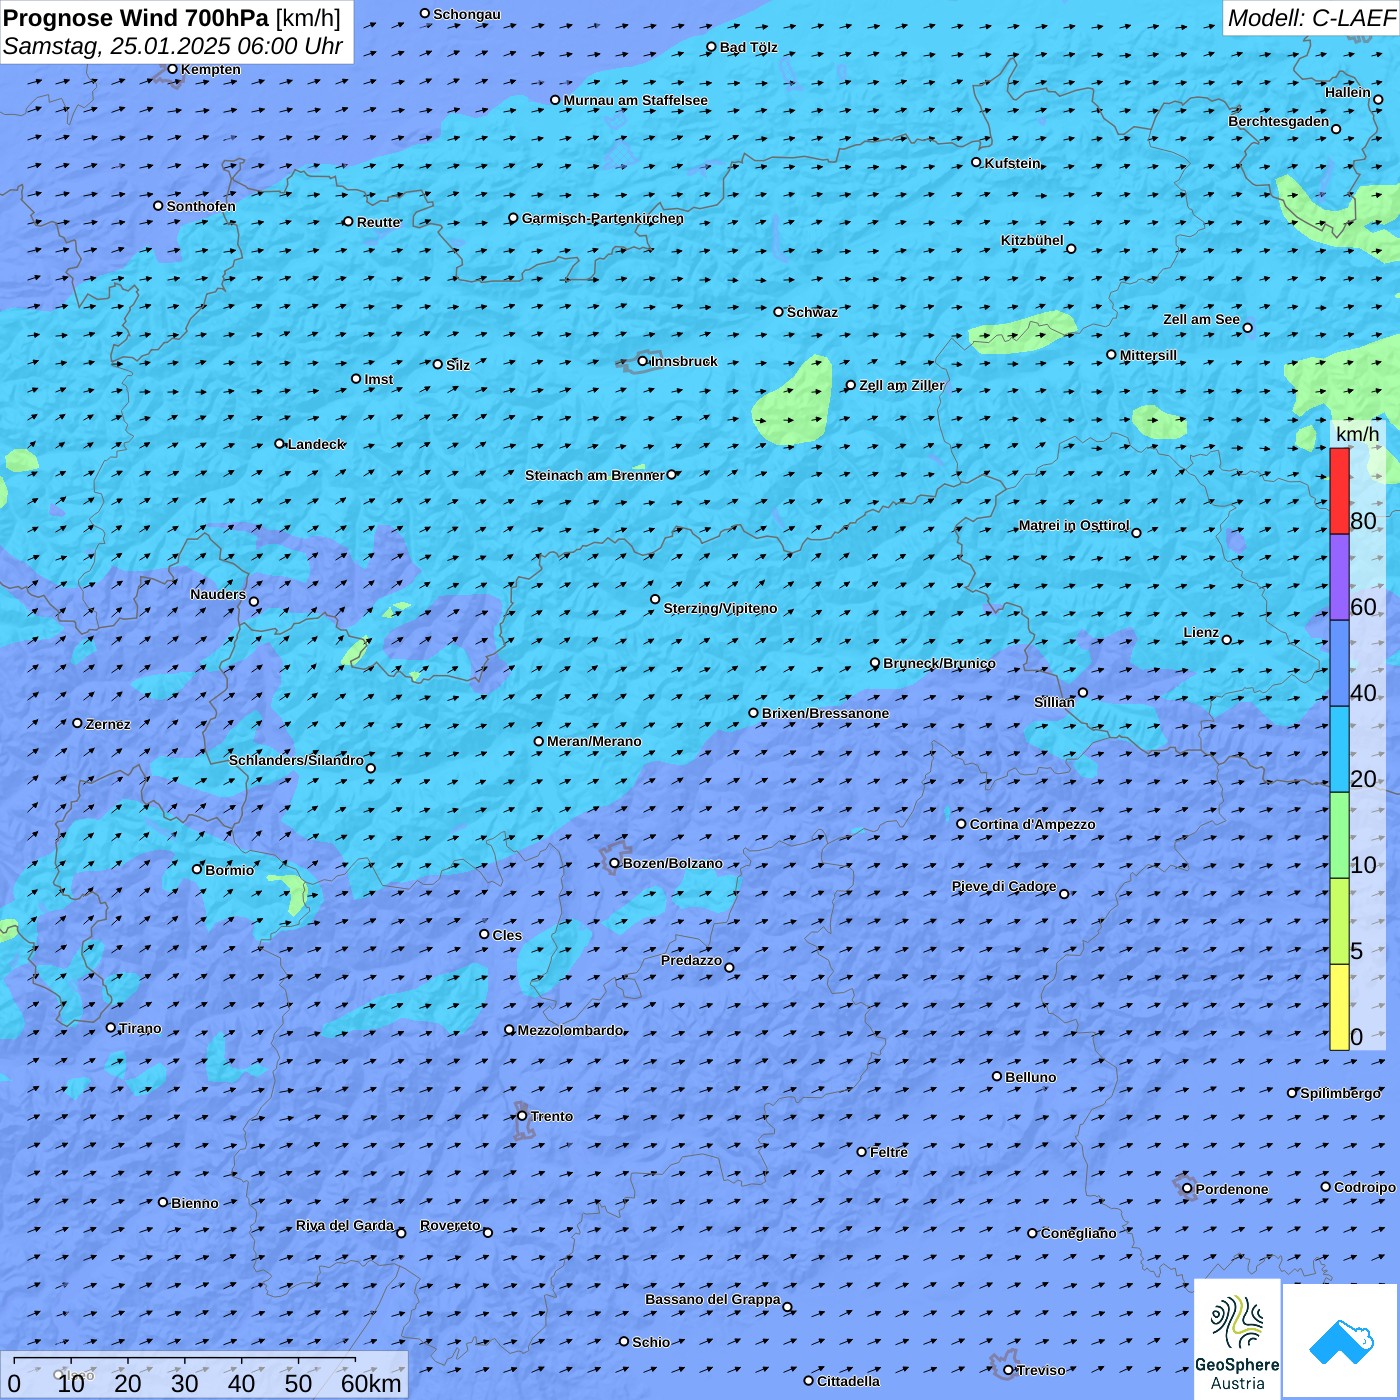Click the Kitzbühel location marker
Viewport: 1400px width, 1400px height.
point(1071,249)
